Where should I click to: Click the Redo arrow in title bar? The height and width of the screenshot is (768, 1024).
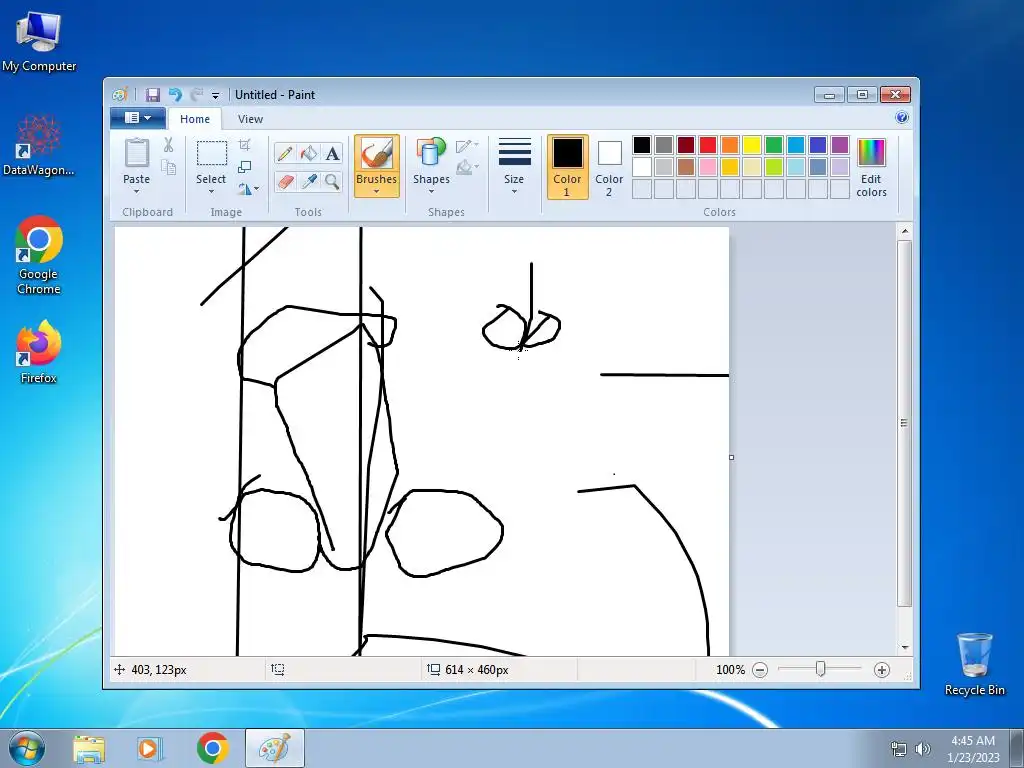tap(197, 95)
